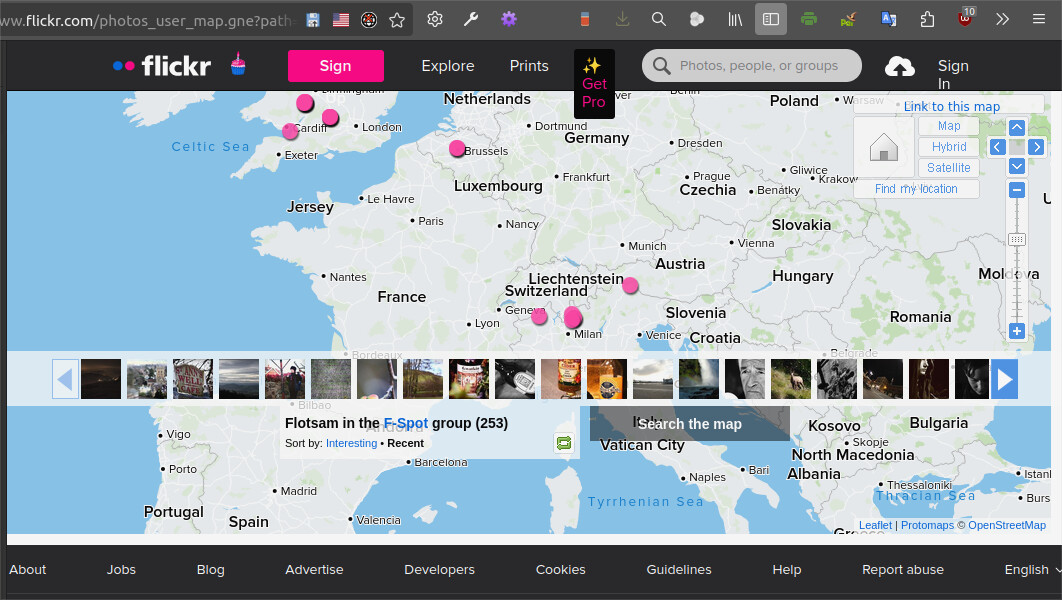Click the Photos, people, or groups search field
The image size is (1062, 600).
758,66
